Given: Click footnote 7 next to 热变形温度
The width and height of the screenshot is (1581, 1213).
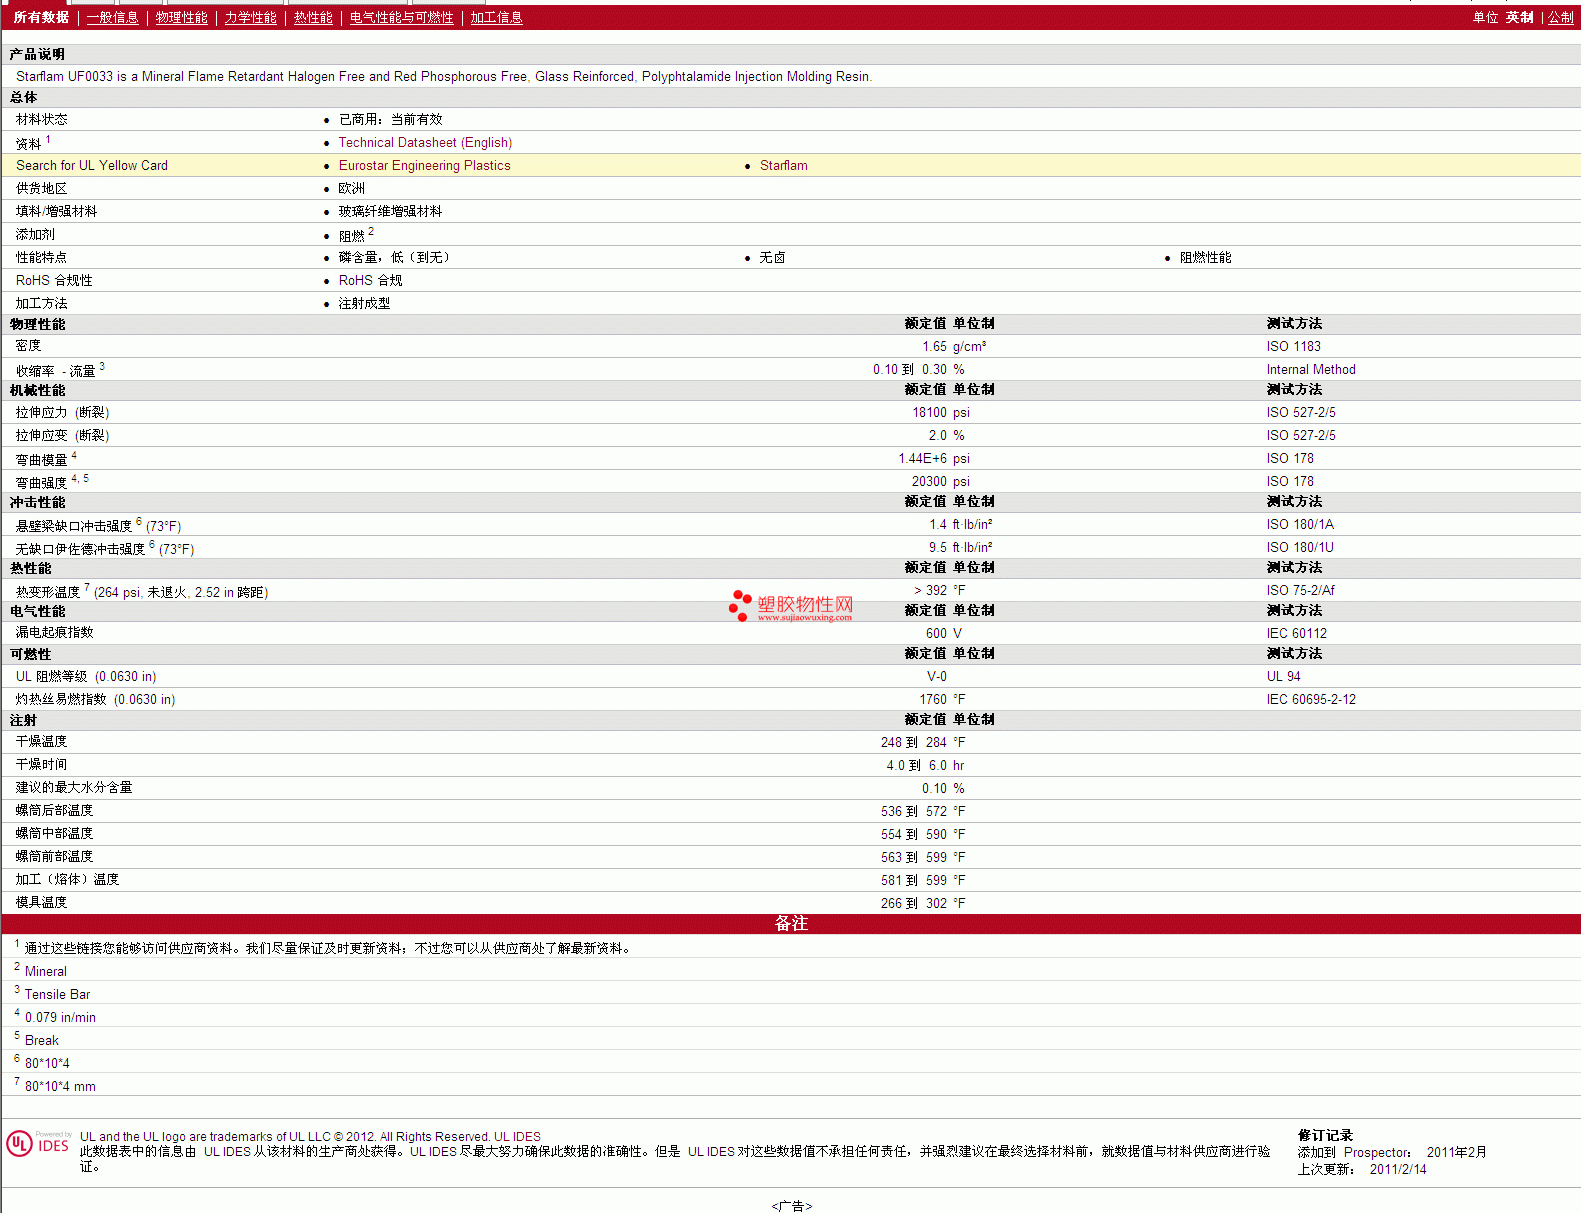Looking at the screenshot, I should (x=87, y=588).
